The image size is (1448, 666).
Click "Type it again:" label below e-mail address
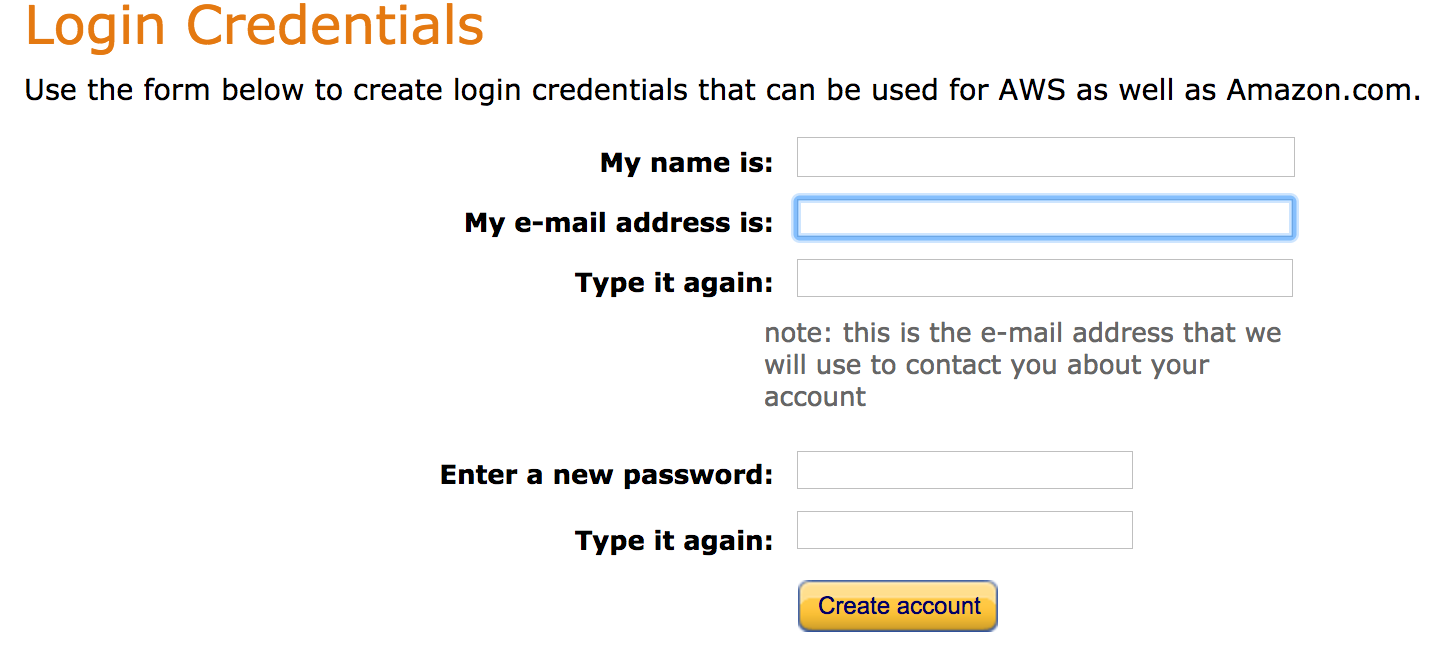[x=673, y=283]
